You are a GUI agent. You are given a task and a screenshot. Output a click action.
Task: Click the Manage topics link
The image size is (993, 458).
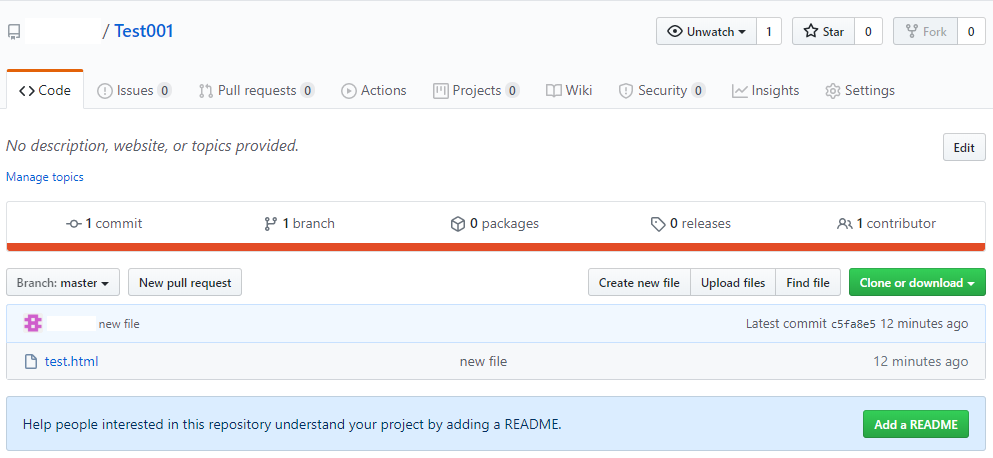[45, 177]
